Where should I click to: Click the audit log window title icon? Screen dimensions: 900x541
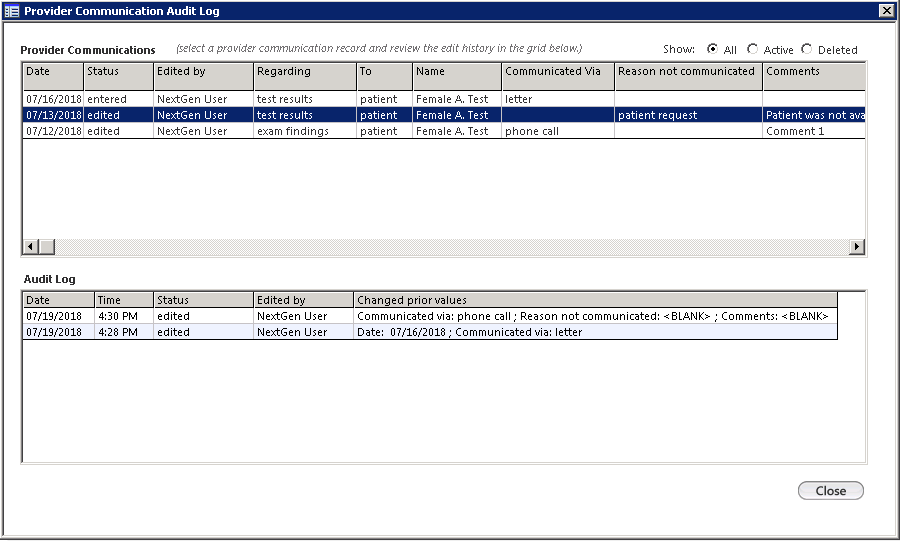[x=11, y=11]
